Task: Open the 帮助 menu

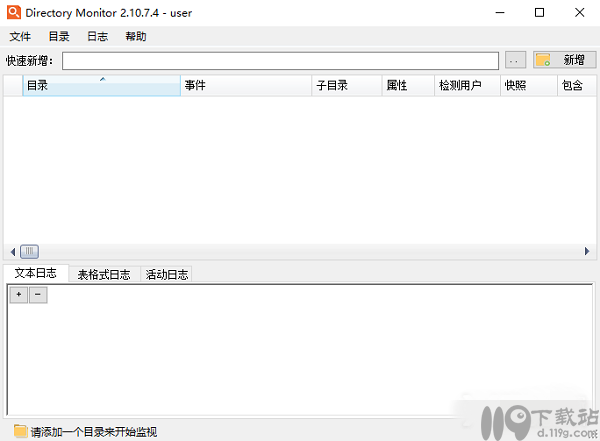Action: tap(136, 36)
